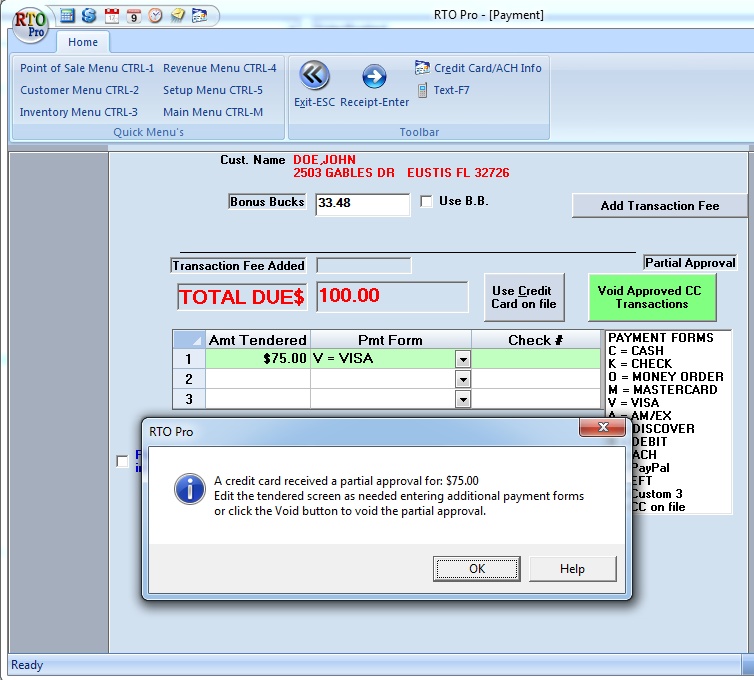Click the Receipt-Enter arrow icon
754x680 pixels.
tap(374, 76)
